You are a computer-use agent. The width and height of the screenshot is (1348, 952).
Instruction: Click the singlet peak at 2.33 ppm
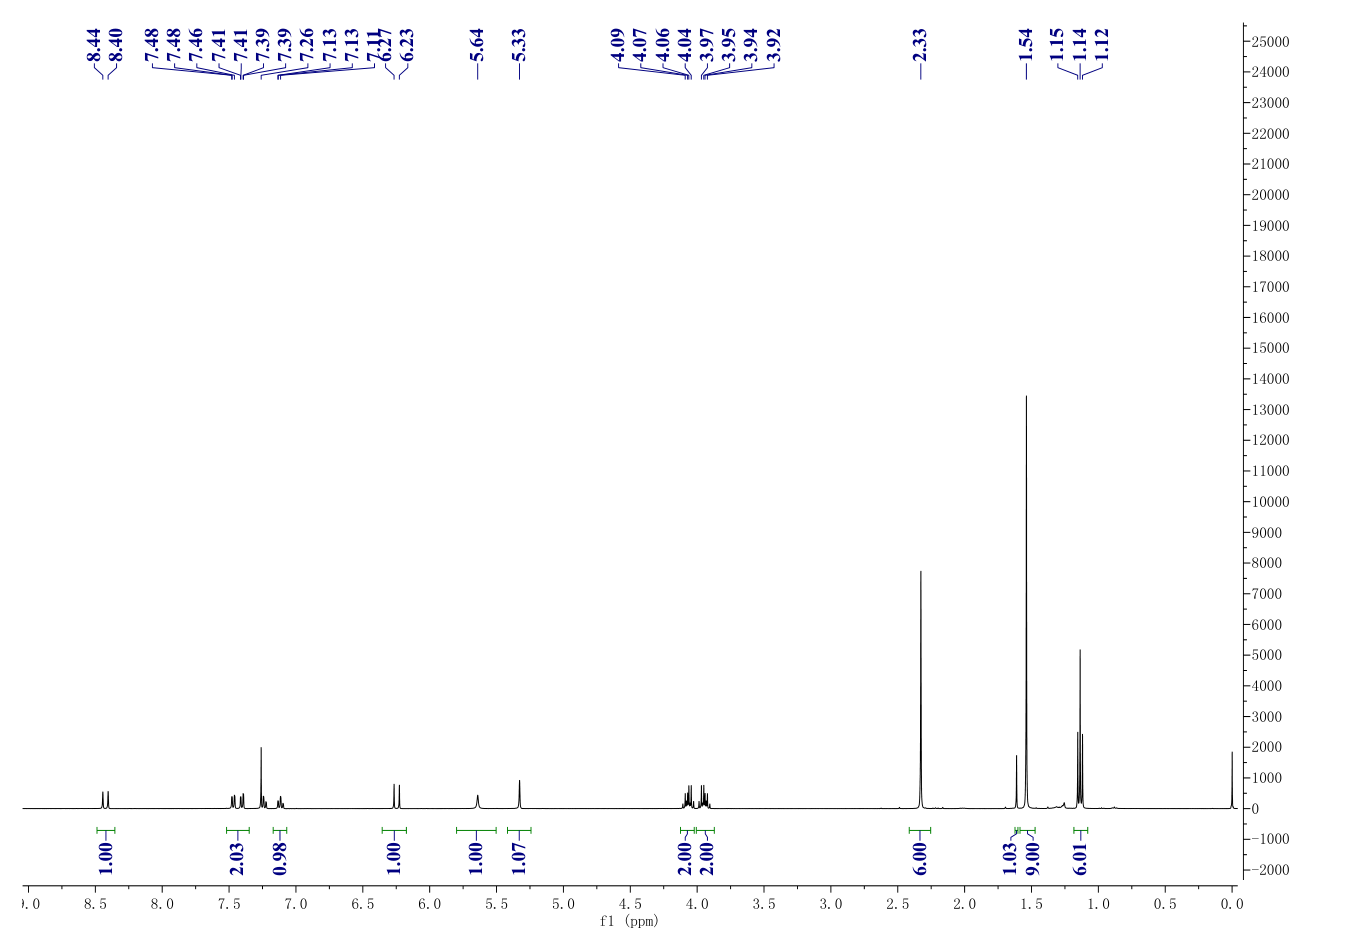[921, 690]
